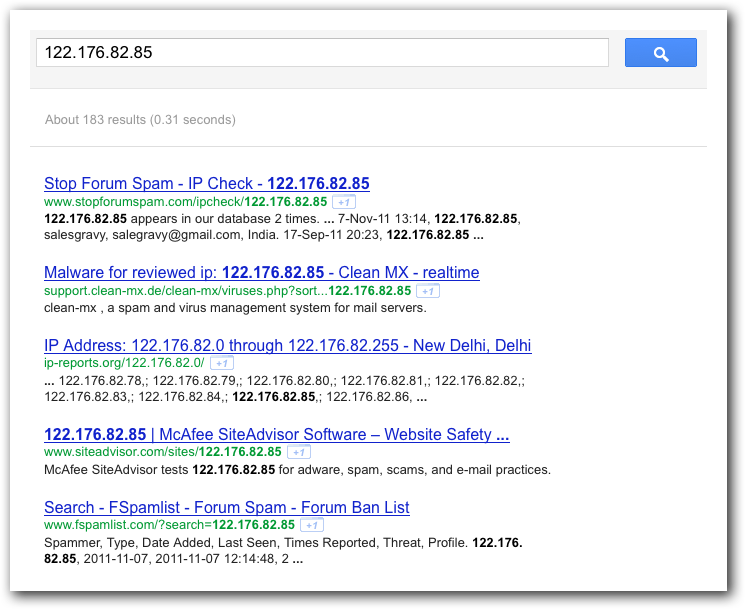745x609 pixels.
Task: Open the Stop Forum Spam IP Check result
Action: [x=207, y=183]
